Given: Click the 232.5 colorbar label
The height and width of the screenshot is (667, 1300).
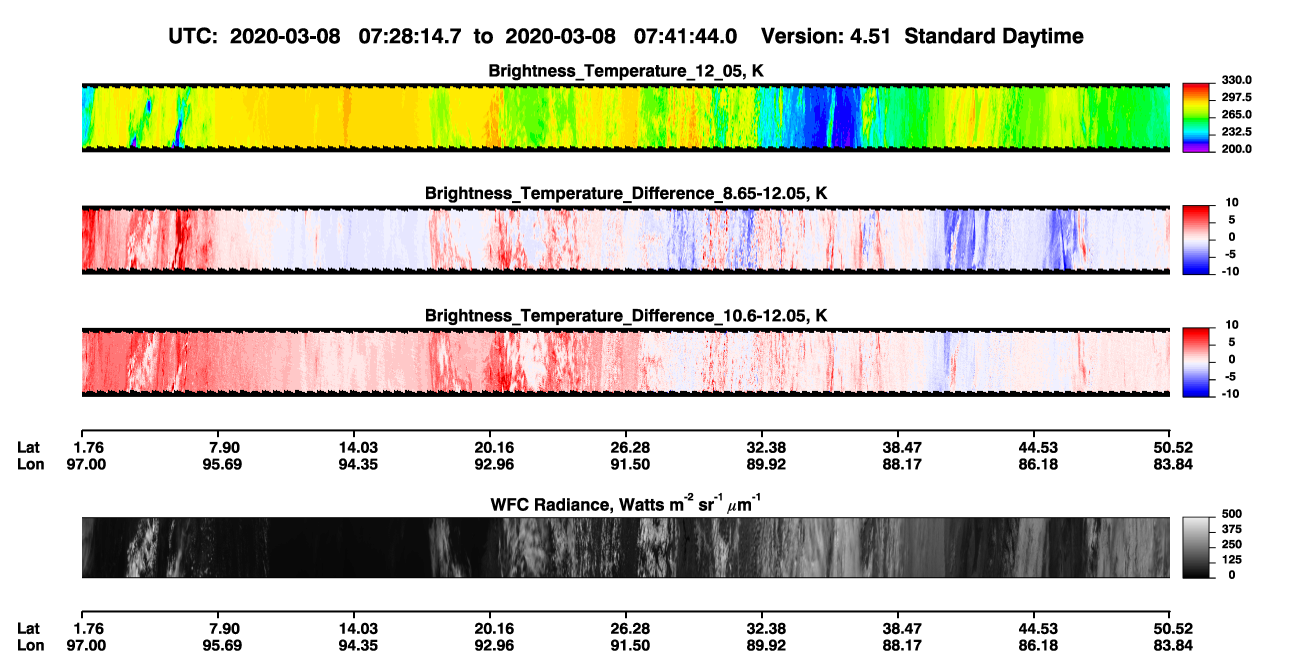Looking at the screenshot, I should tap(1234, 132).
